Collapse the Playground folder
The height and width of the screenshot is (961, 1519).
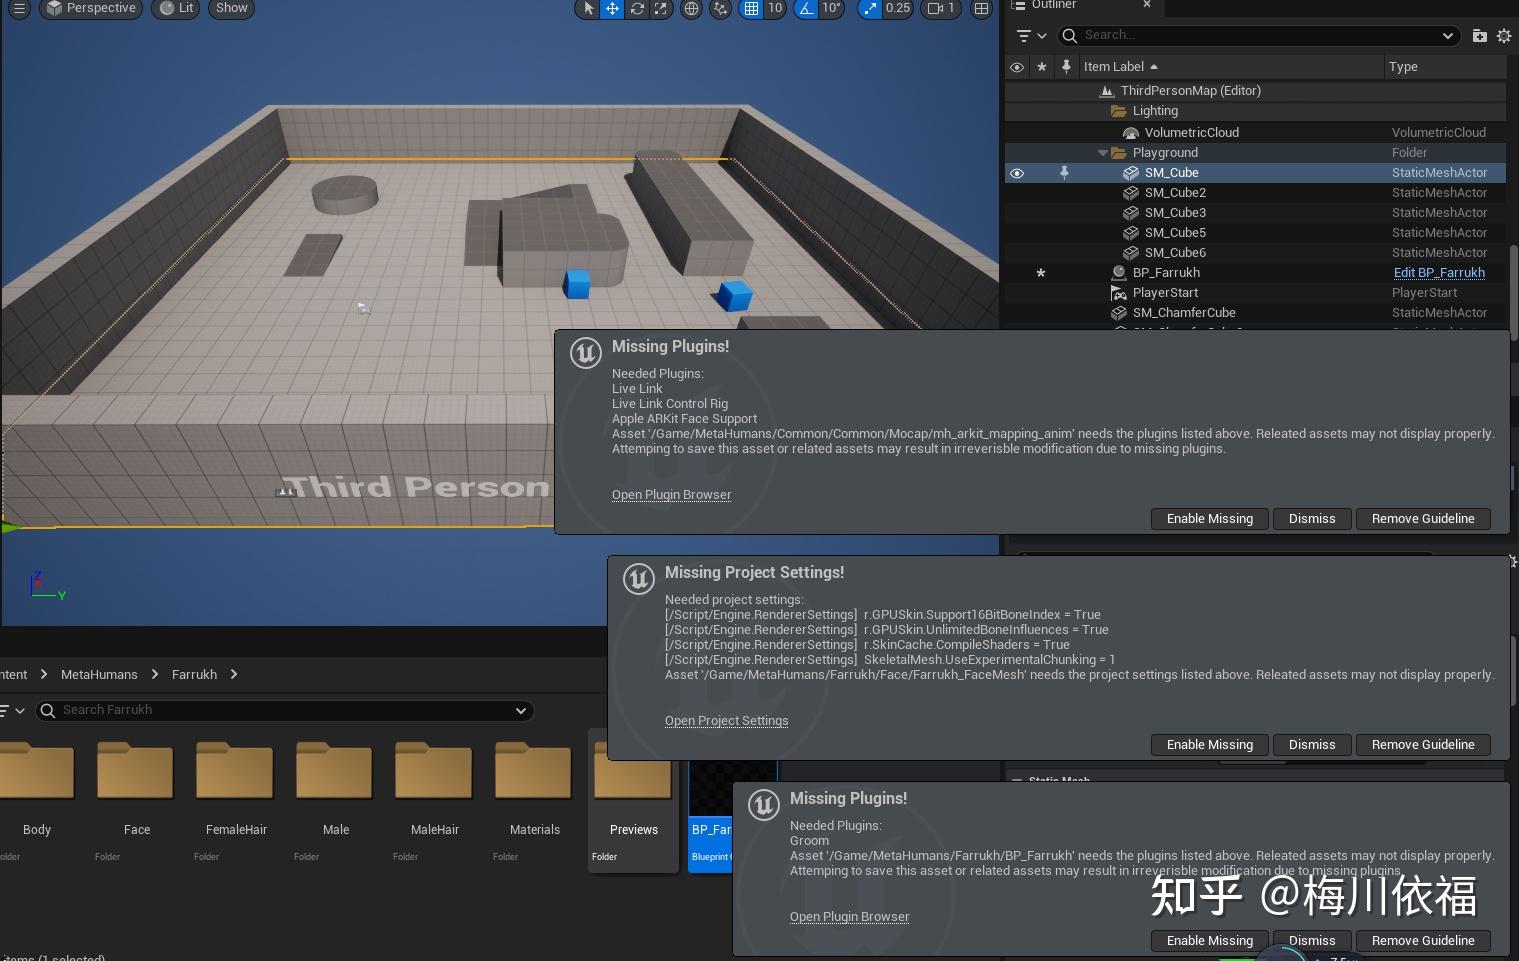1103,153
